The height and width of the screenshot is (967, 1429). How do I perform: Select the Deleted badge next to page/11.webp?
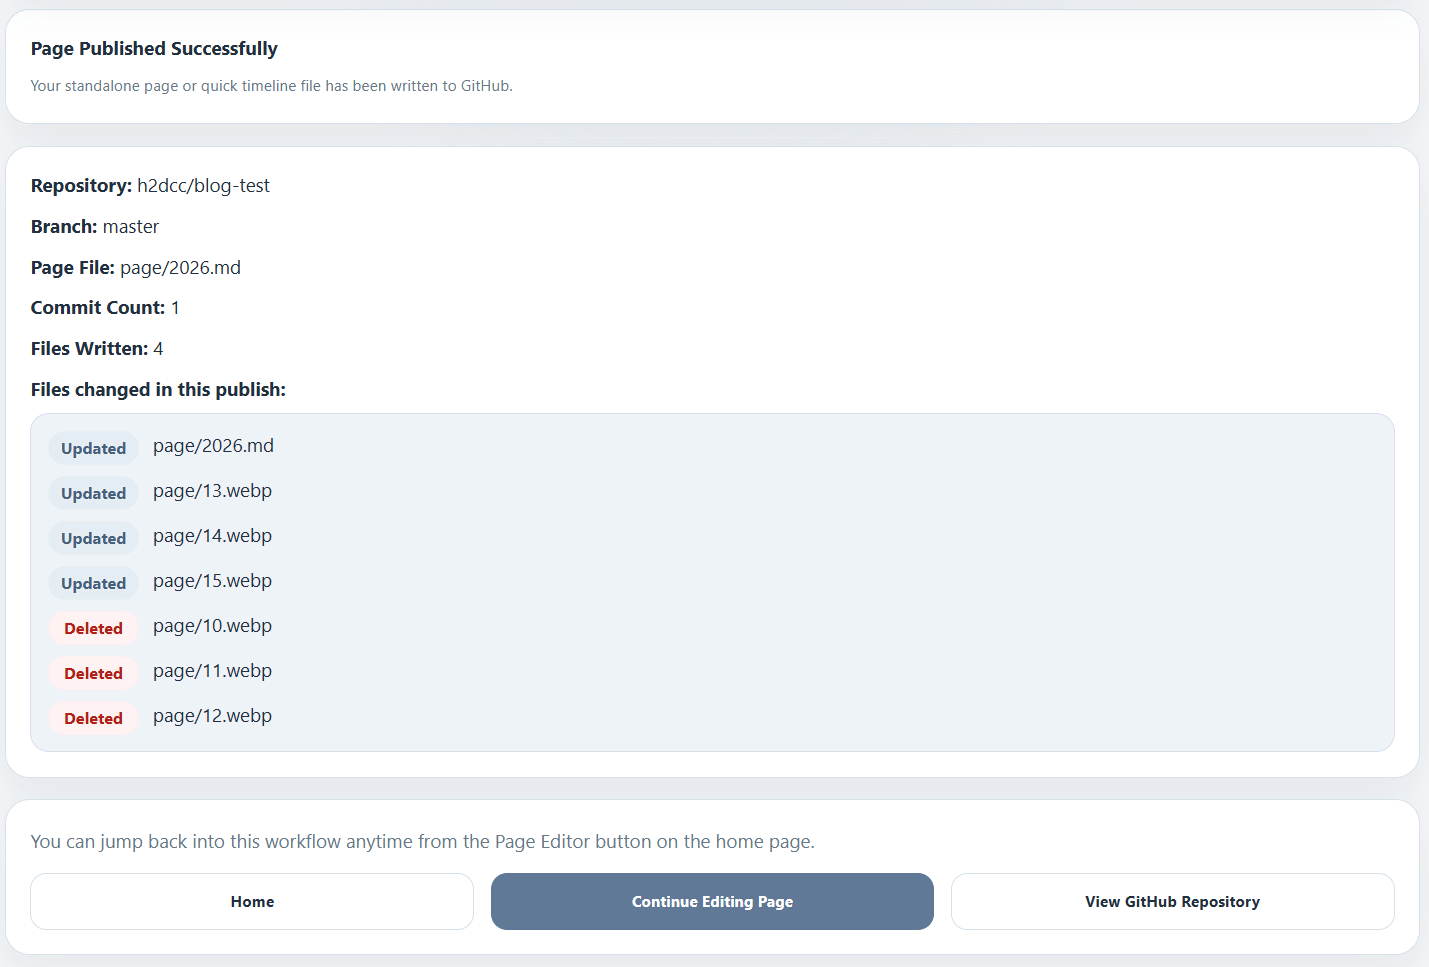coord(93,674)
